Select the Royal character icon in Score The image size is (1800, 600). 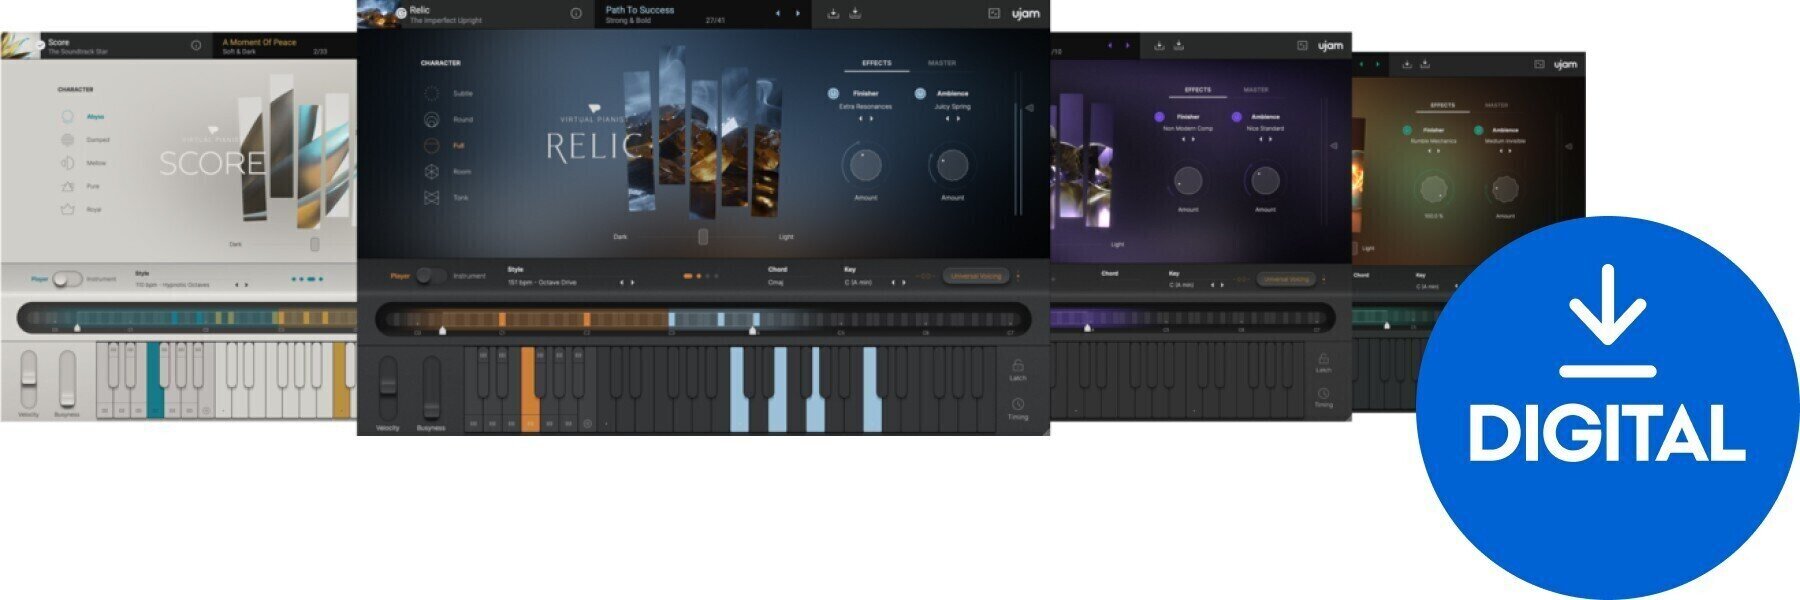point(67,210)
